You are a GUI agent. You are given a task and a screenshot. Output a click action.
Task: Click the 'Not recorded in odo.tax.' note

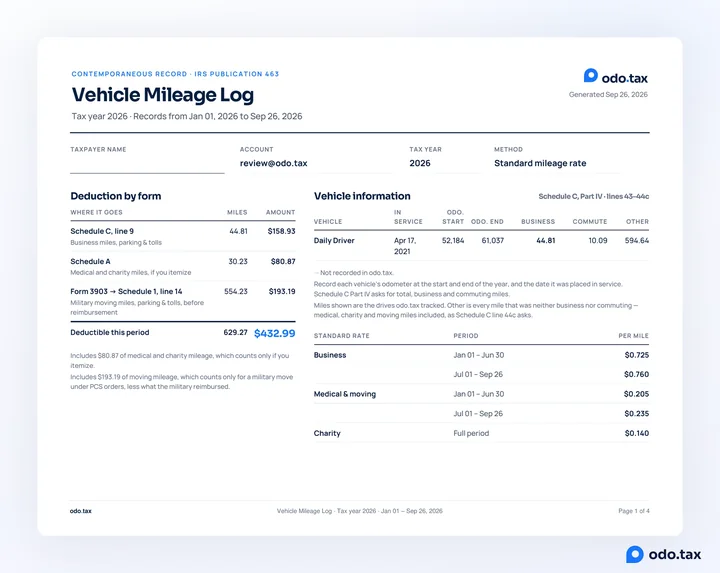354,273
